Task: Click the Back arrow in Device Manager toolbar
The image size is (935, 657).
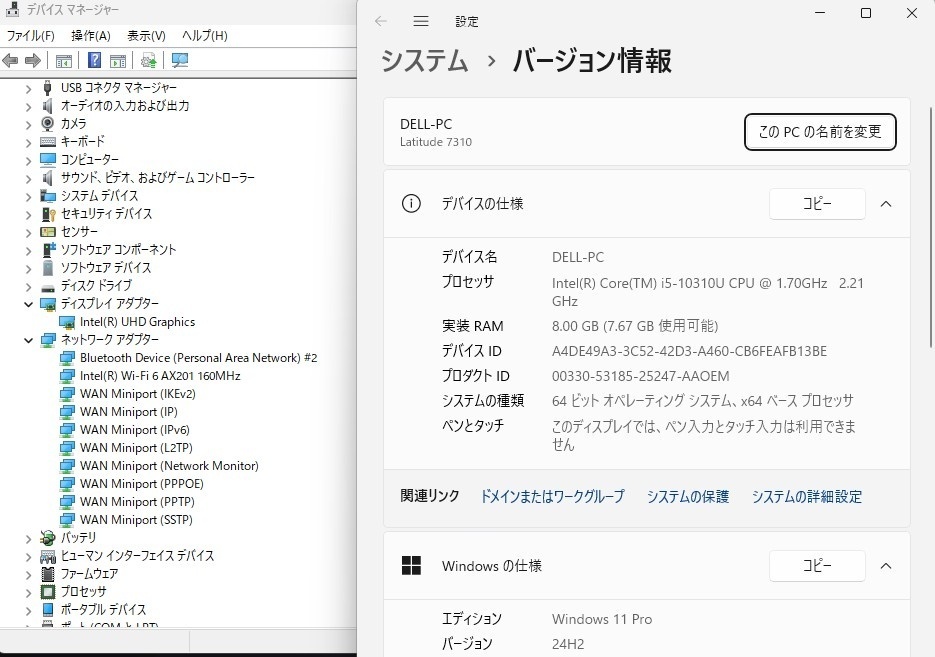Action: 10,60
